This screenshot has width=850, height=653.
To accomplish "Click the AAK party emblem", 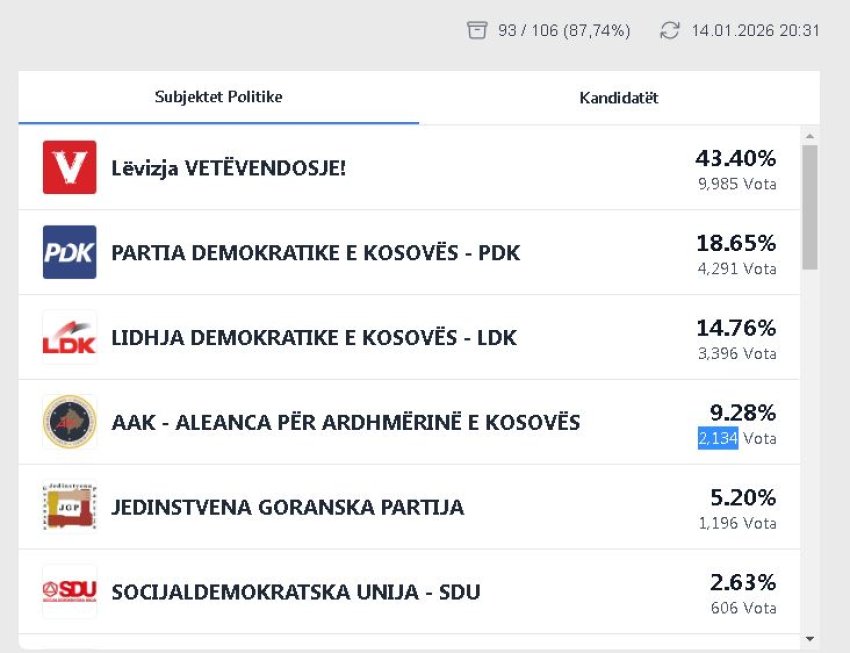I will coord(69,422).
